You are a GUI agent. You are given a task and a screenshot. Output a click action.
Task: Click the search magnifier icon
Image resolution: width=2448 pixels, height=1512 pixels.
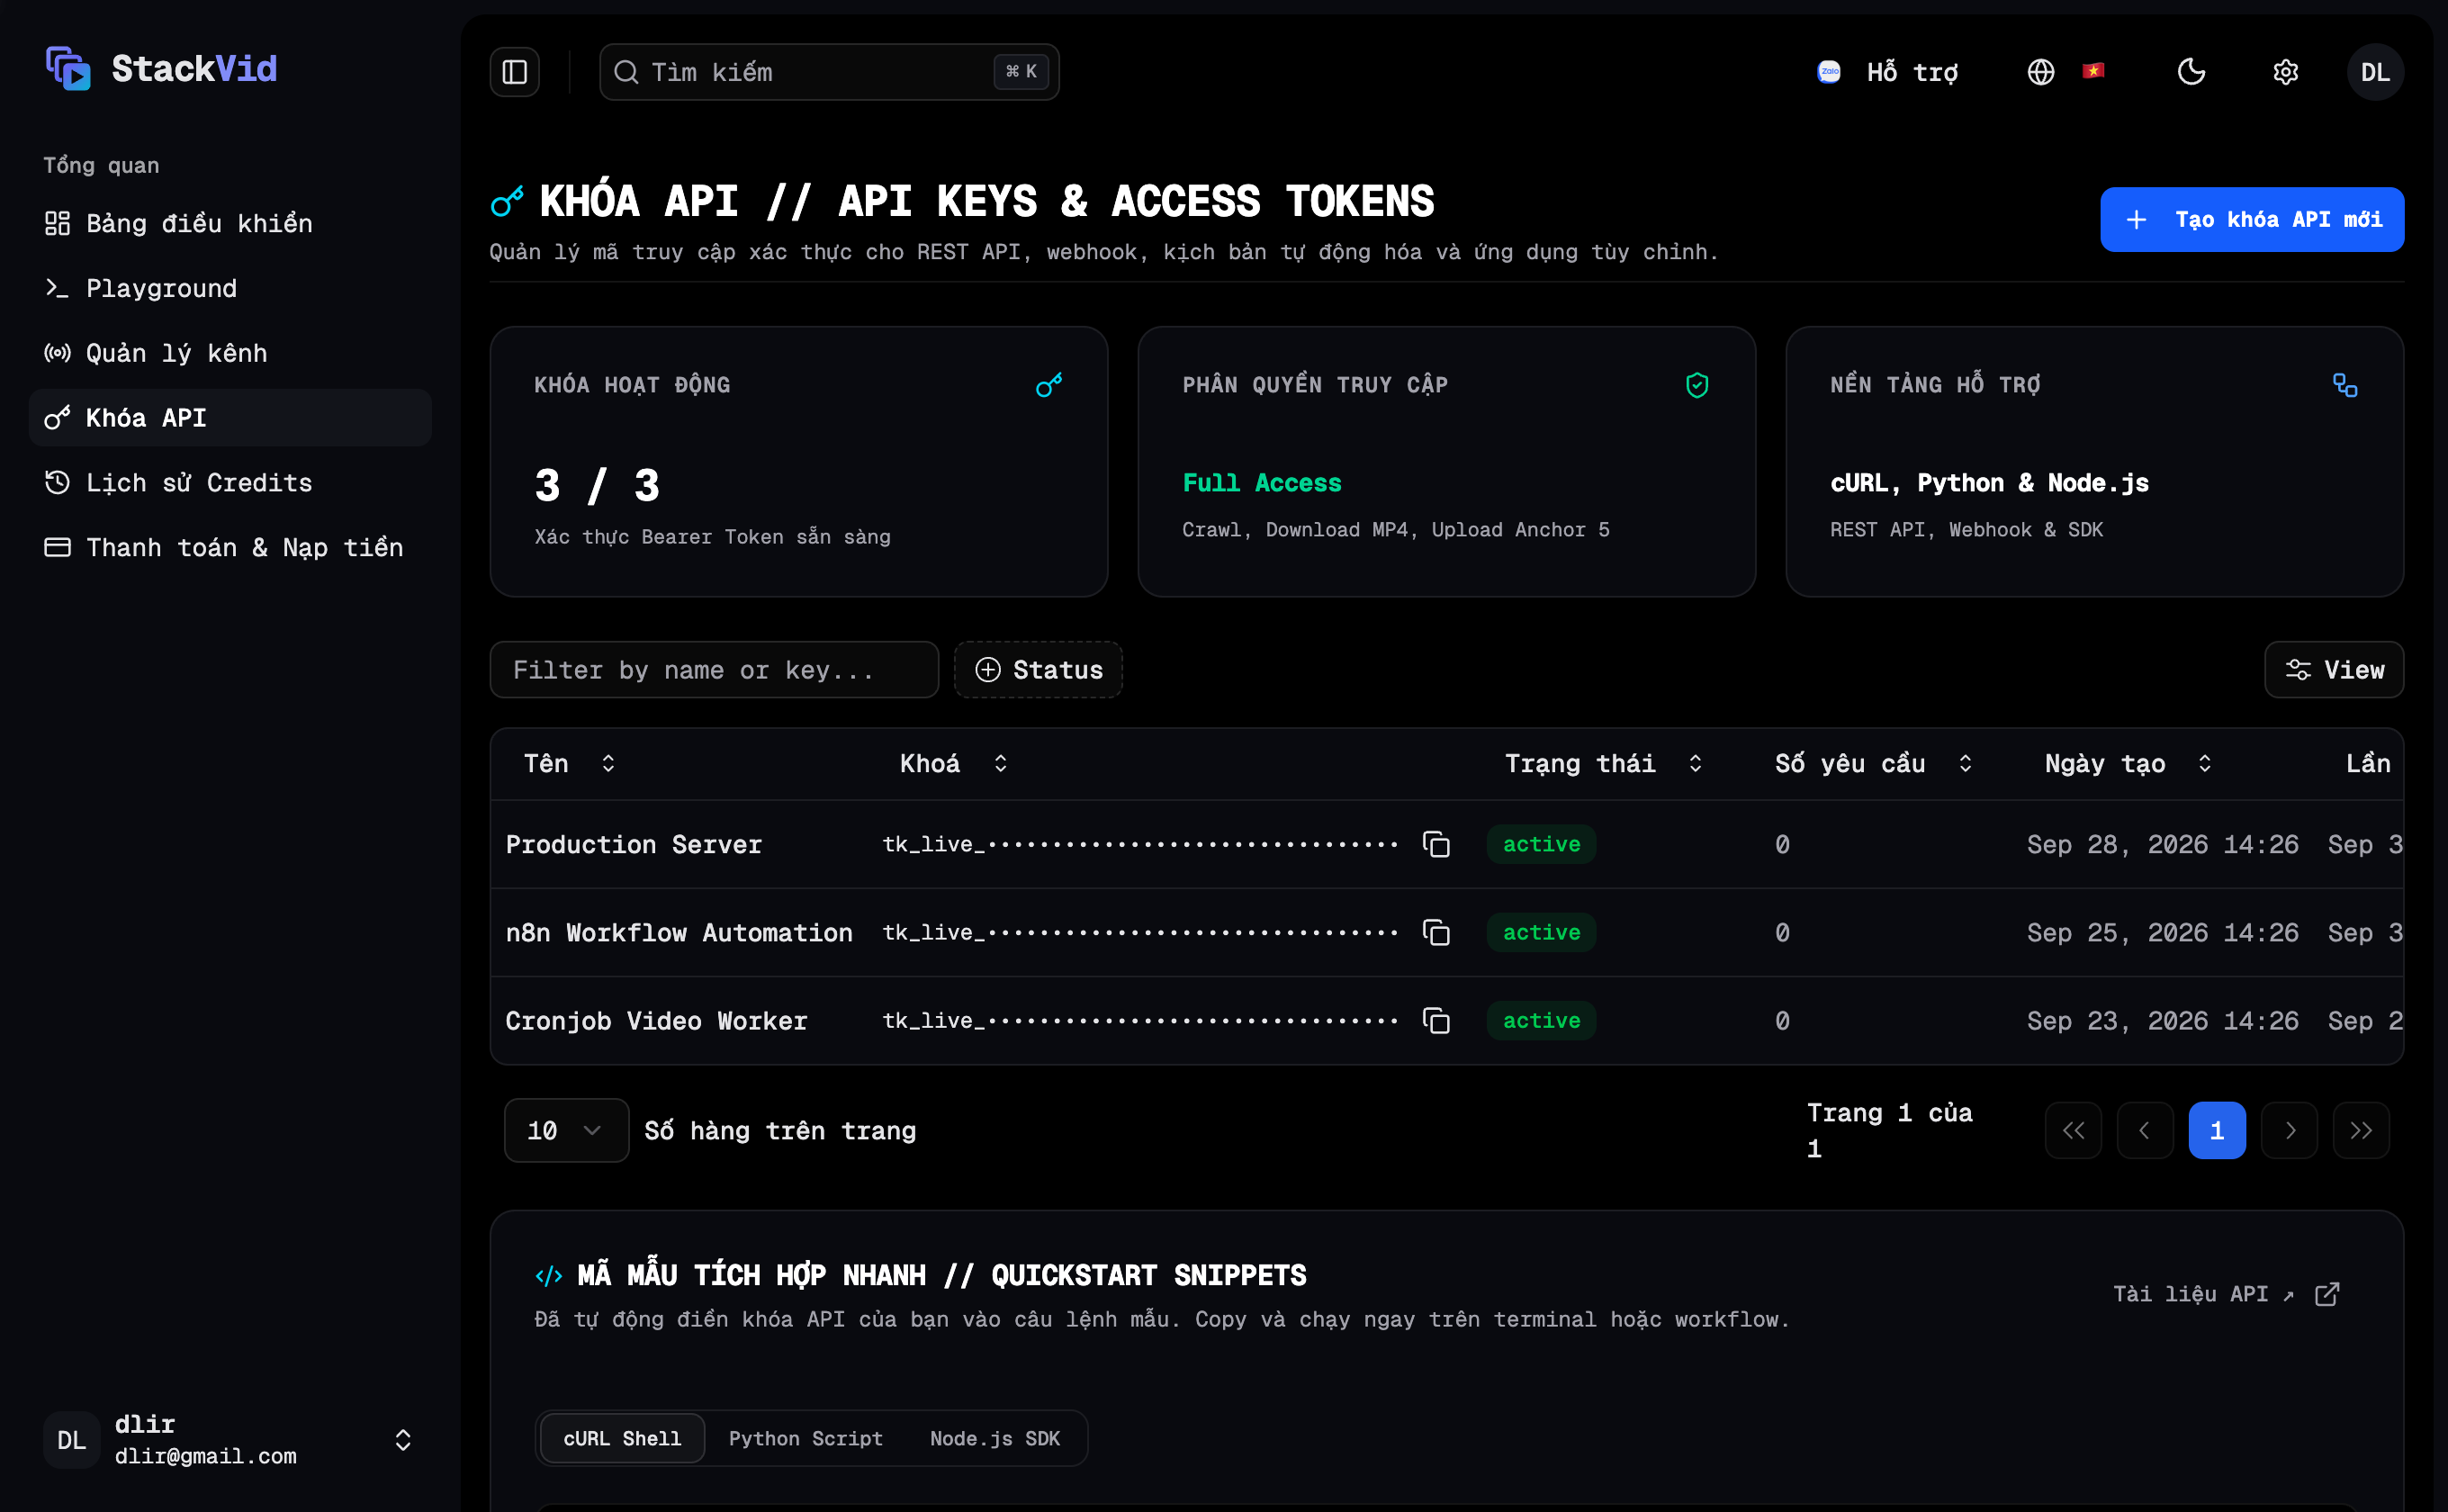626,72
